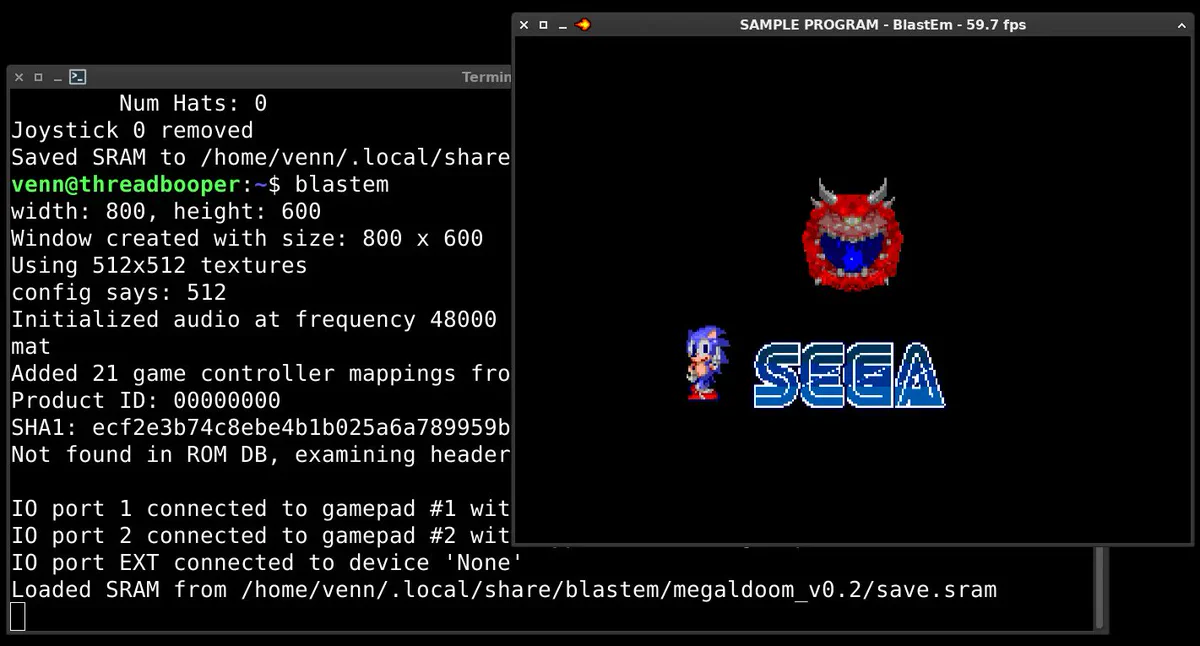Click 'Loaded SRAM from' path line
Screen dimensions: 1200x646
click(x=504, y=590)
